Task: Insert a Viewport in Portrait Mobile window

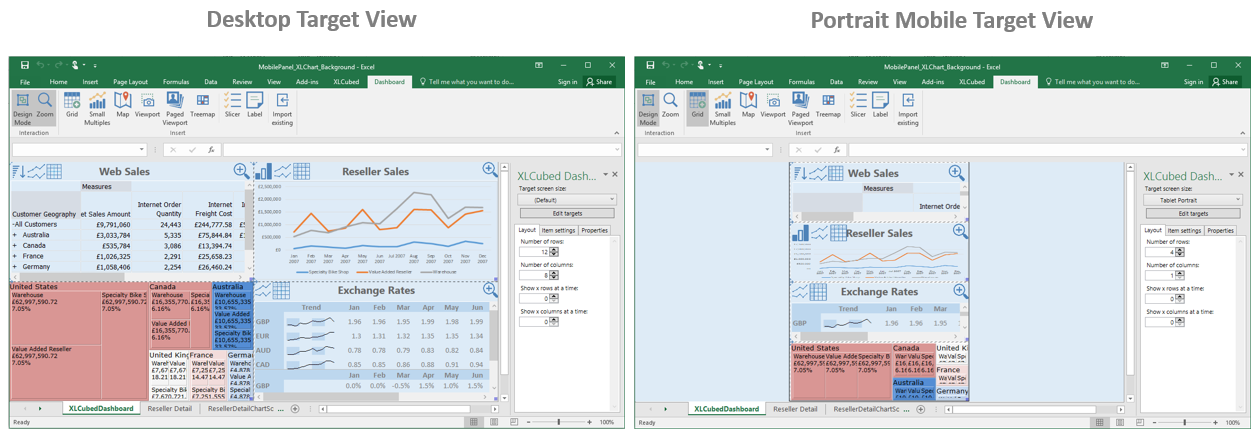Action: click(773, 105)
